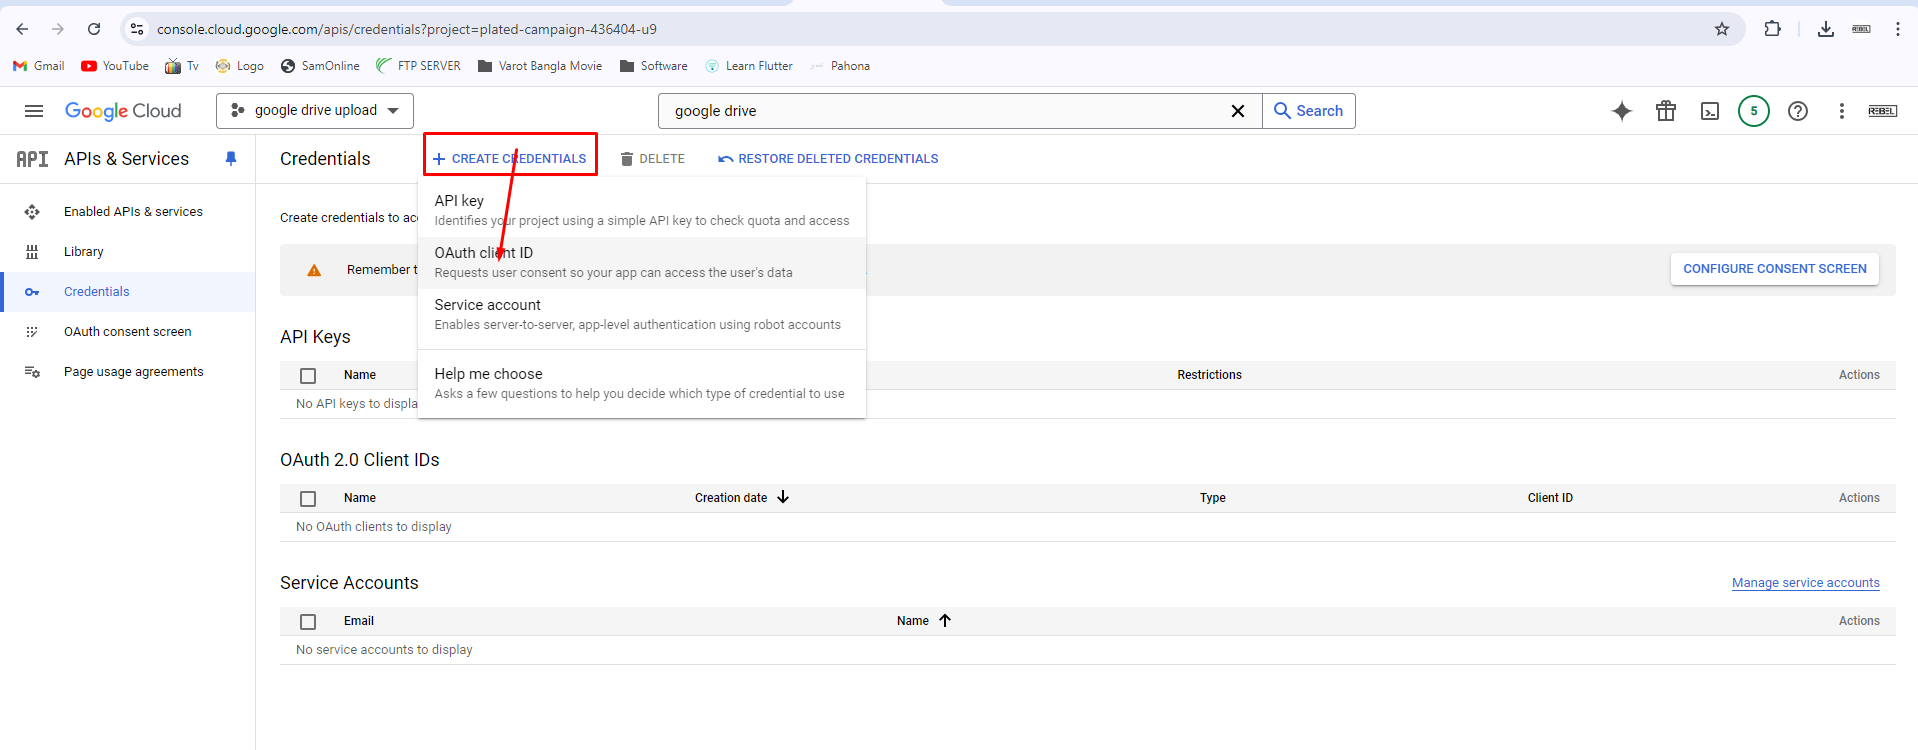Open the SamOnline bookmark
The width and height of the screenshot is (1918, 750).
[320, 66]
